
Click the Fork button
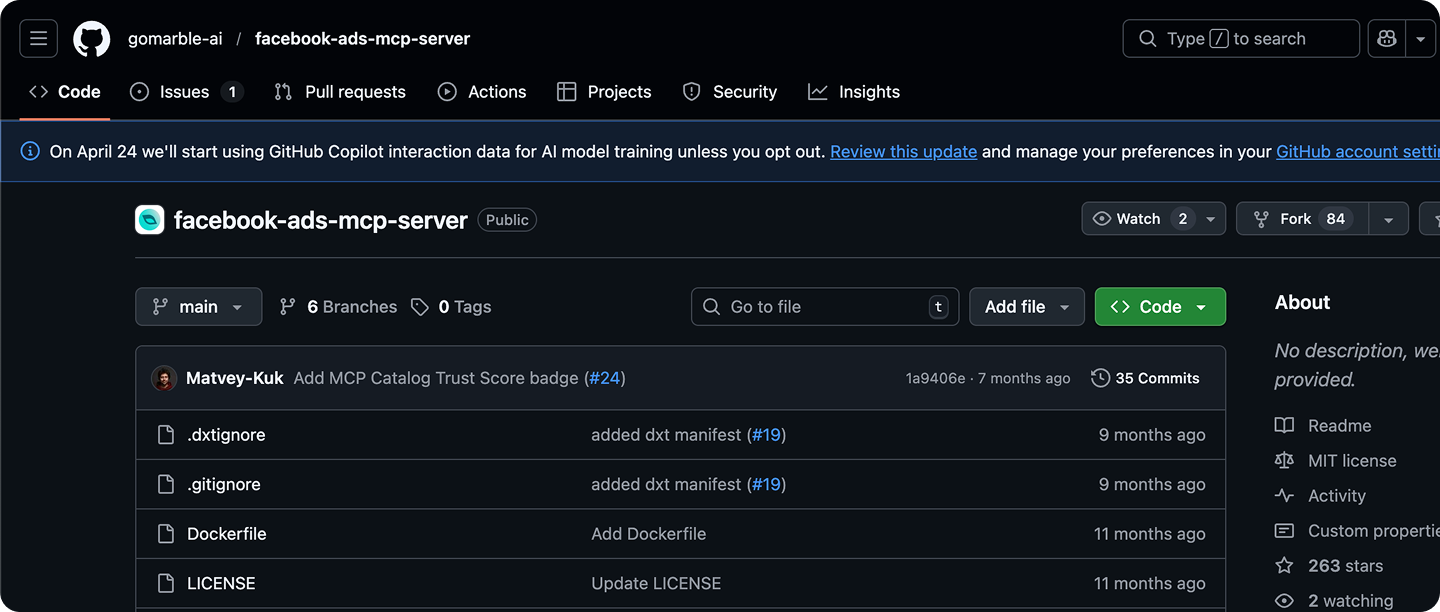[x=1302, y=219]
